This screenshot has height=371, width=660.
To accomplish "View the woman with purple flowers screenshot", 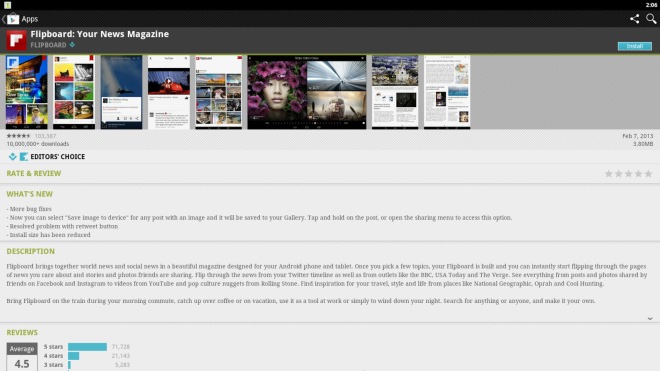I will click(277, 92).
